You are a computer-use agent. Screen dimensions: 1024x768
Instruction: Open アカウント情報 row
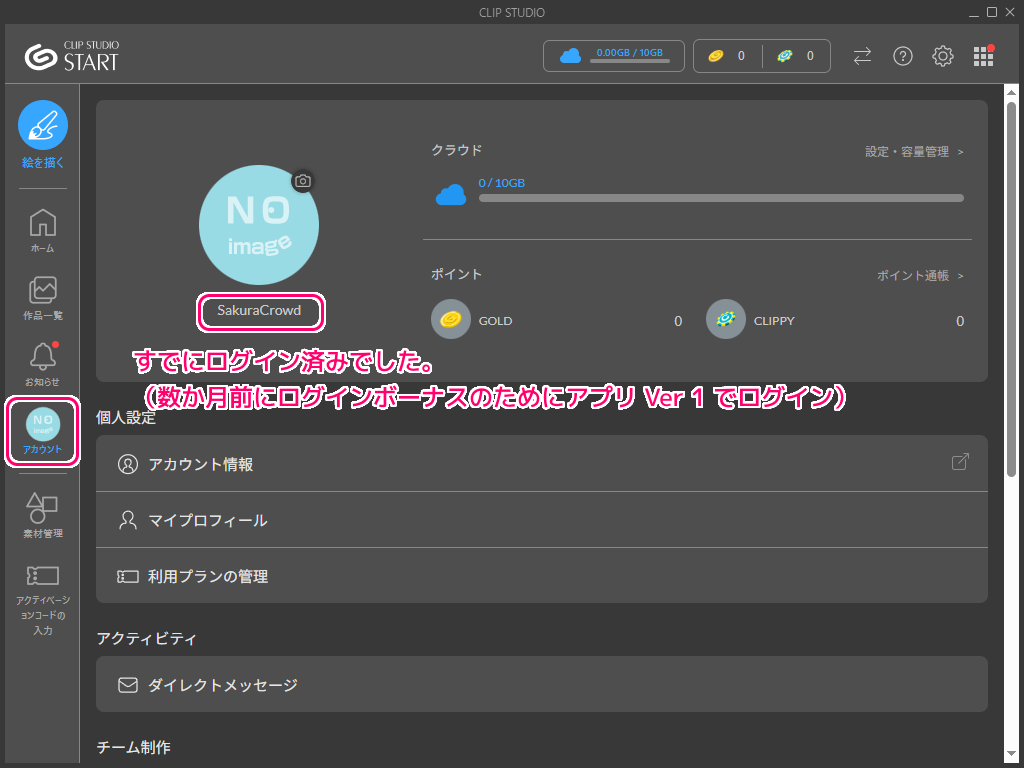pyautogui.click(x=541, y=464)
